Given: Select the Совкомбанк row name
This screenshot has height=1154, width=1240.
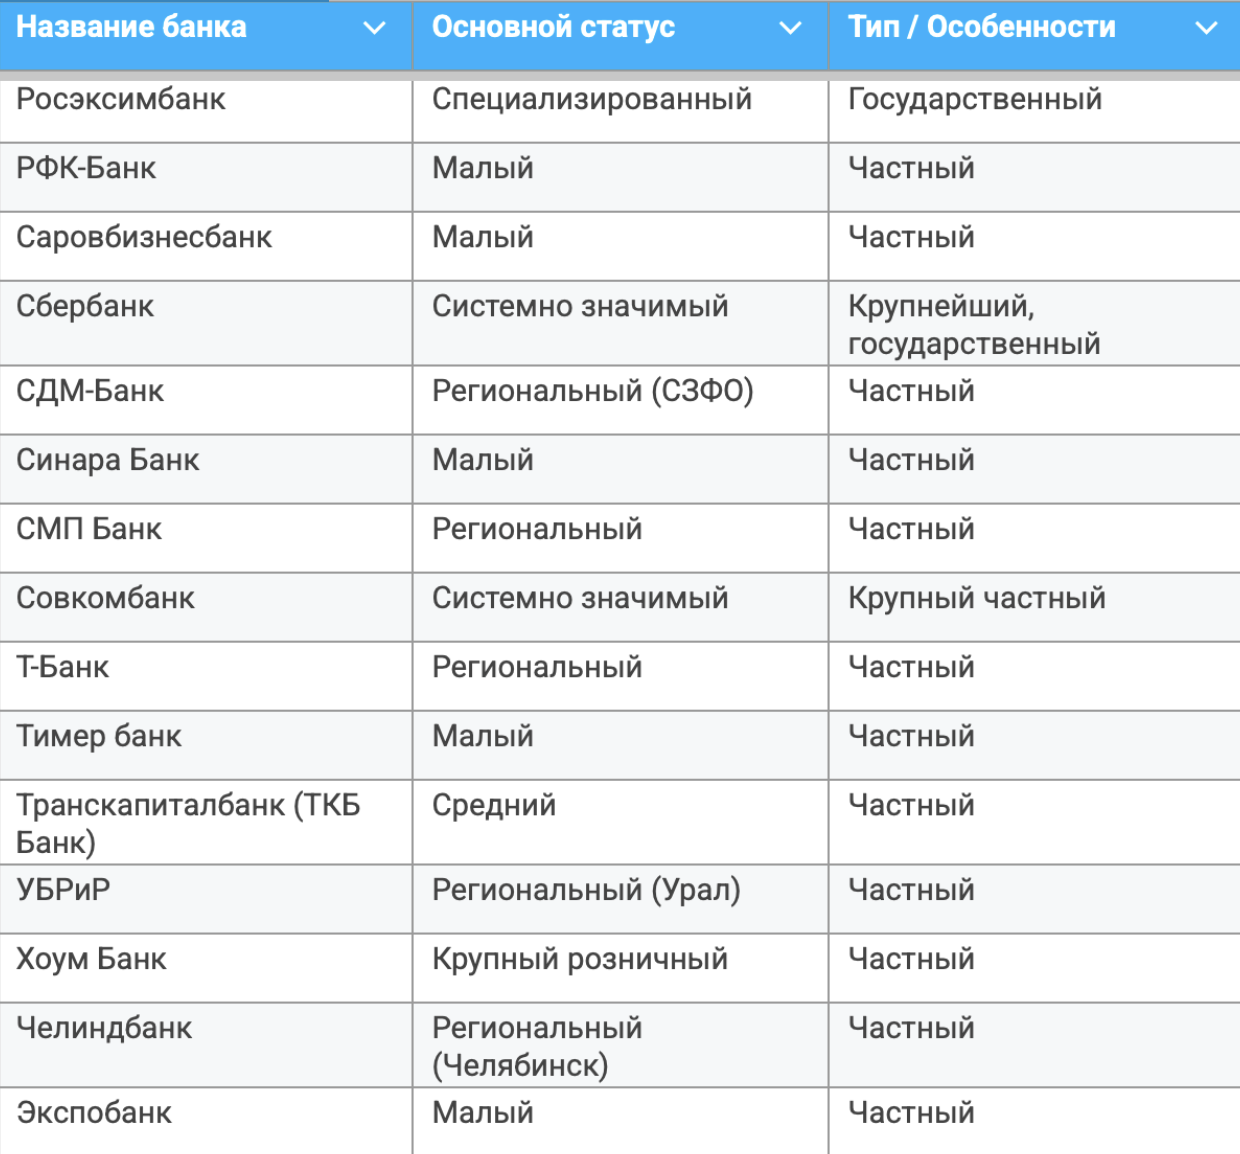Looking at the screenshot, I should pos(105,599).
